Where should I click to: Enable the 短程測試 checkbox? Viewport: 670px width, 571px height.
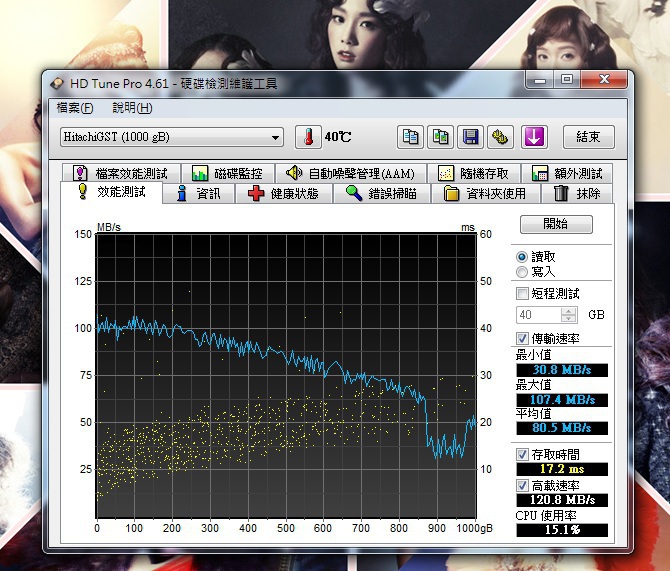522,294
